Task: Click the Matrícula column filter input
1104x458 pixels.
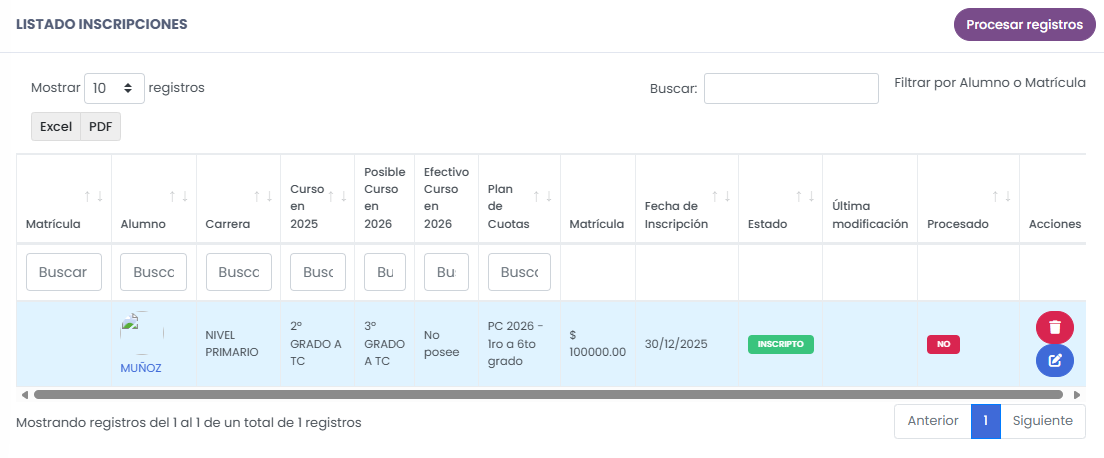Action: point(64,272)
